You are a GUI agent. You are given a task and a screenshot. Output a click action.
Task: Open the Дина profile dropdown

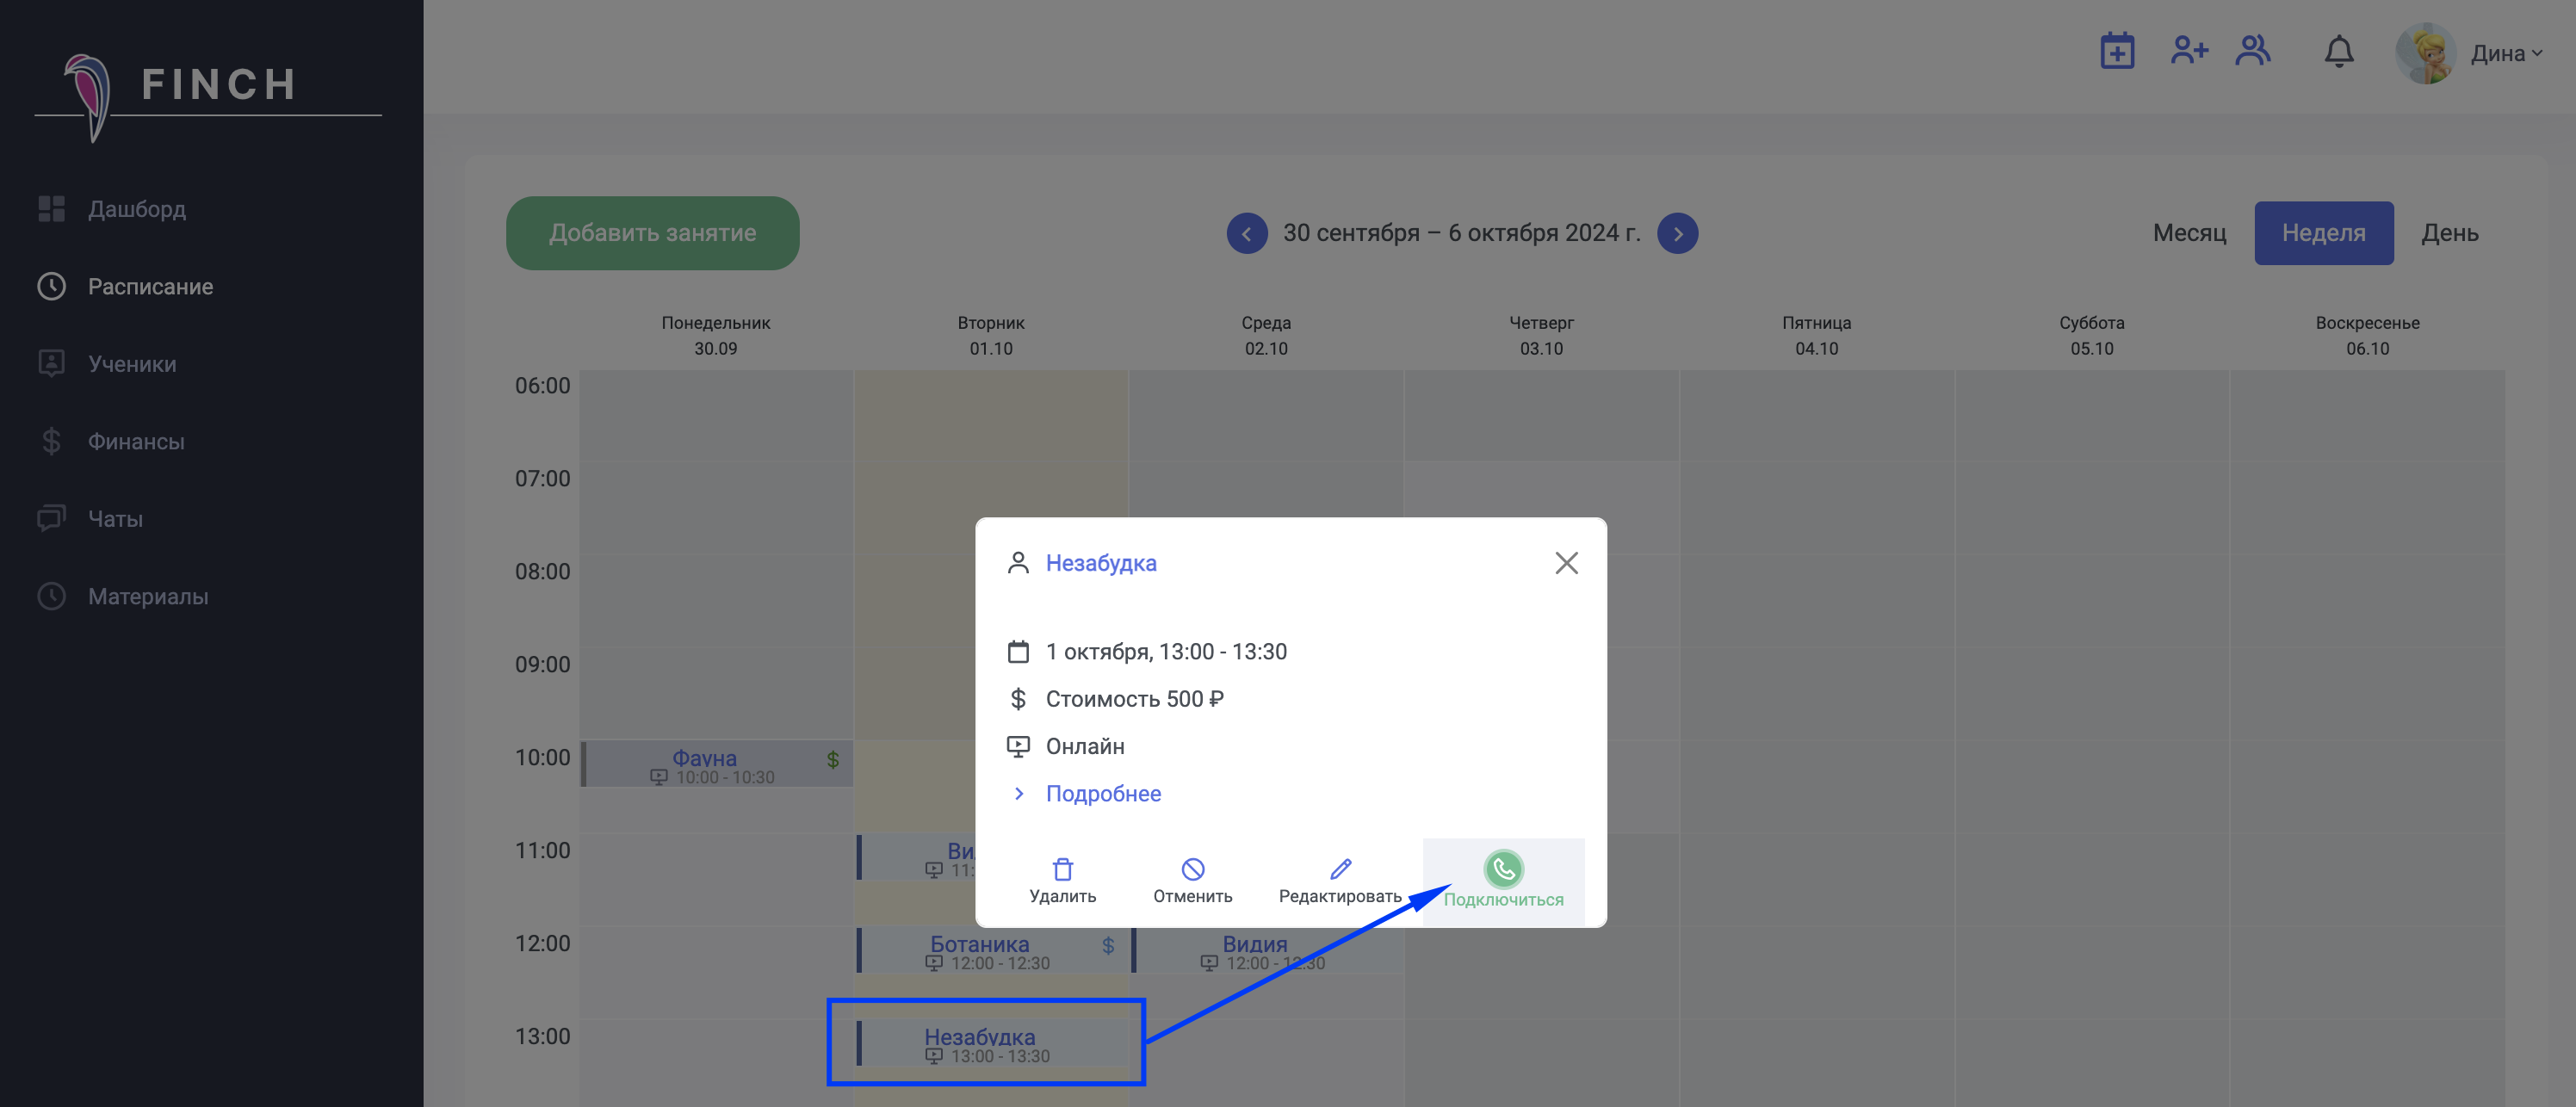pyautogui.click(x=2506, y=54)
